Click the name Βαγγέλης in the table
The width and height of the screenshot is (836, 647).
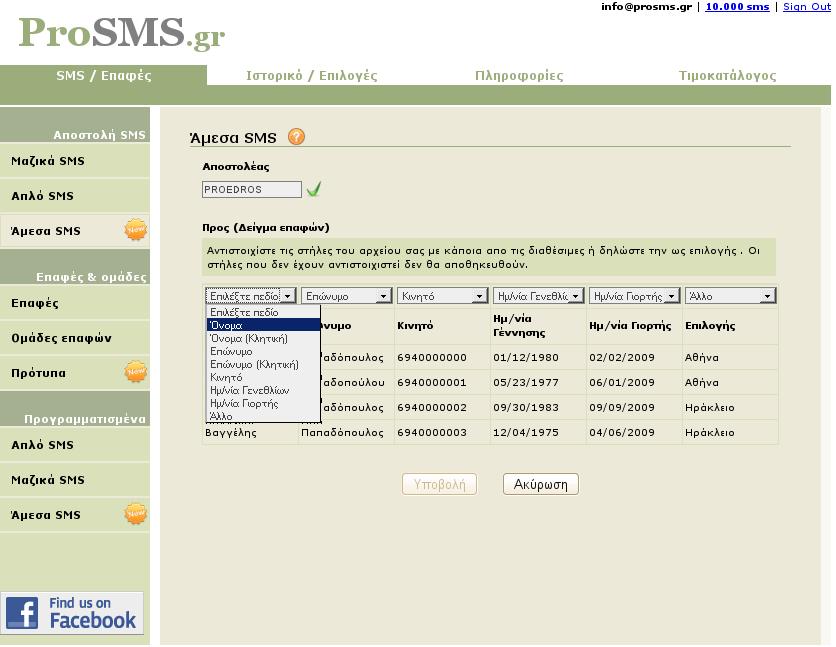pyautogui.click(x=231, y=433)
